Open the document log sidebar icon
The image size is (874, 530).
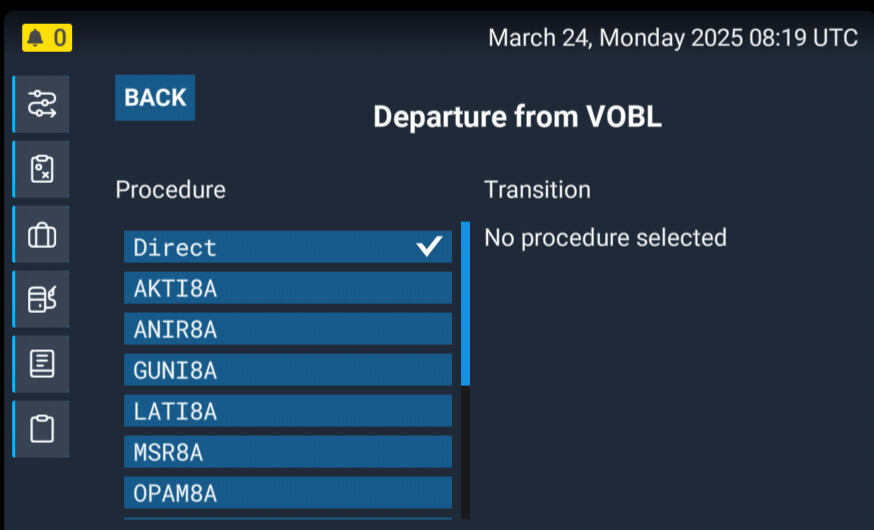pyautogui.click(x=41, y=364)
